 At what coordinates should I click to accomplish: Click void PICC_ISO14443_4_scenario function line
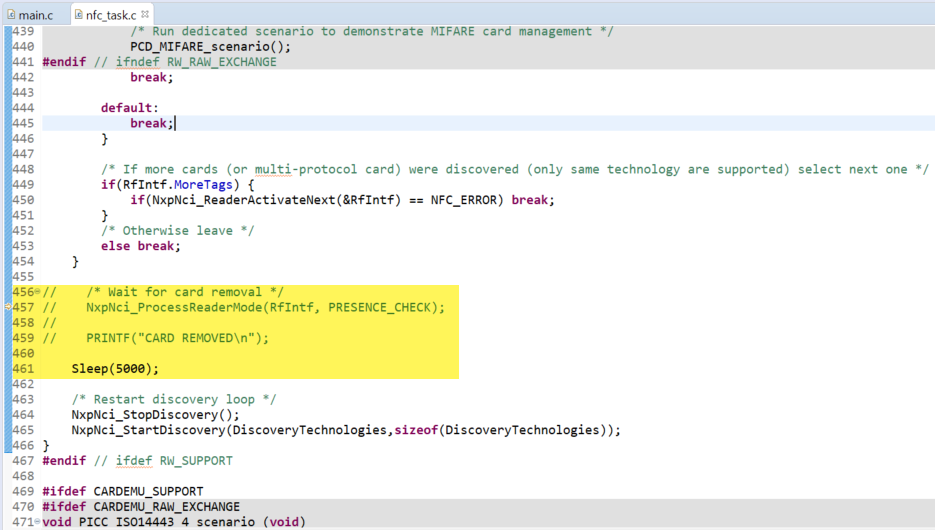click(174, 522)
